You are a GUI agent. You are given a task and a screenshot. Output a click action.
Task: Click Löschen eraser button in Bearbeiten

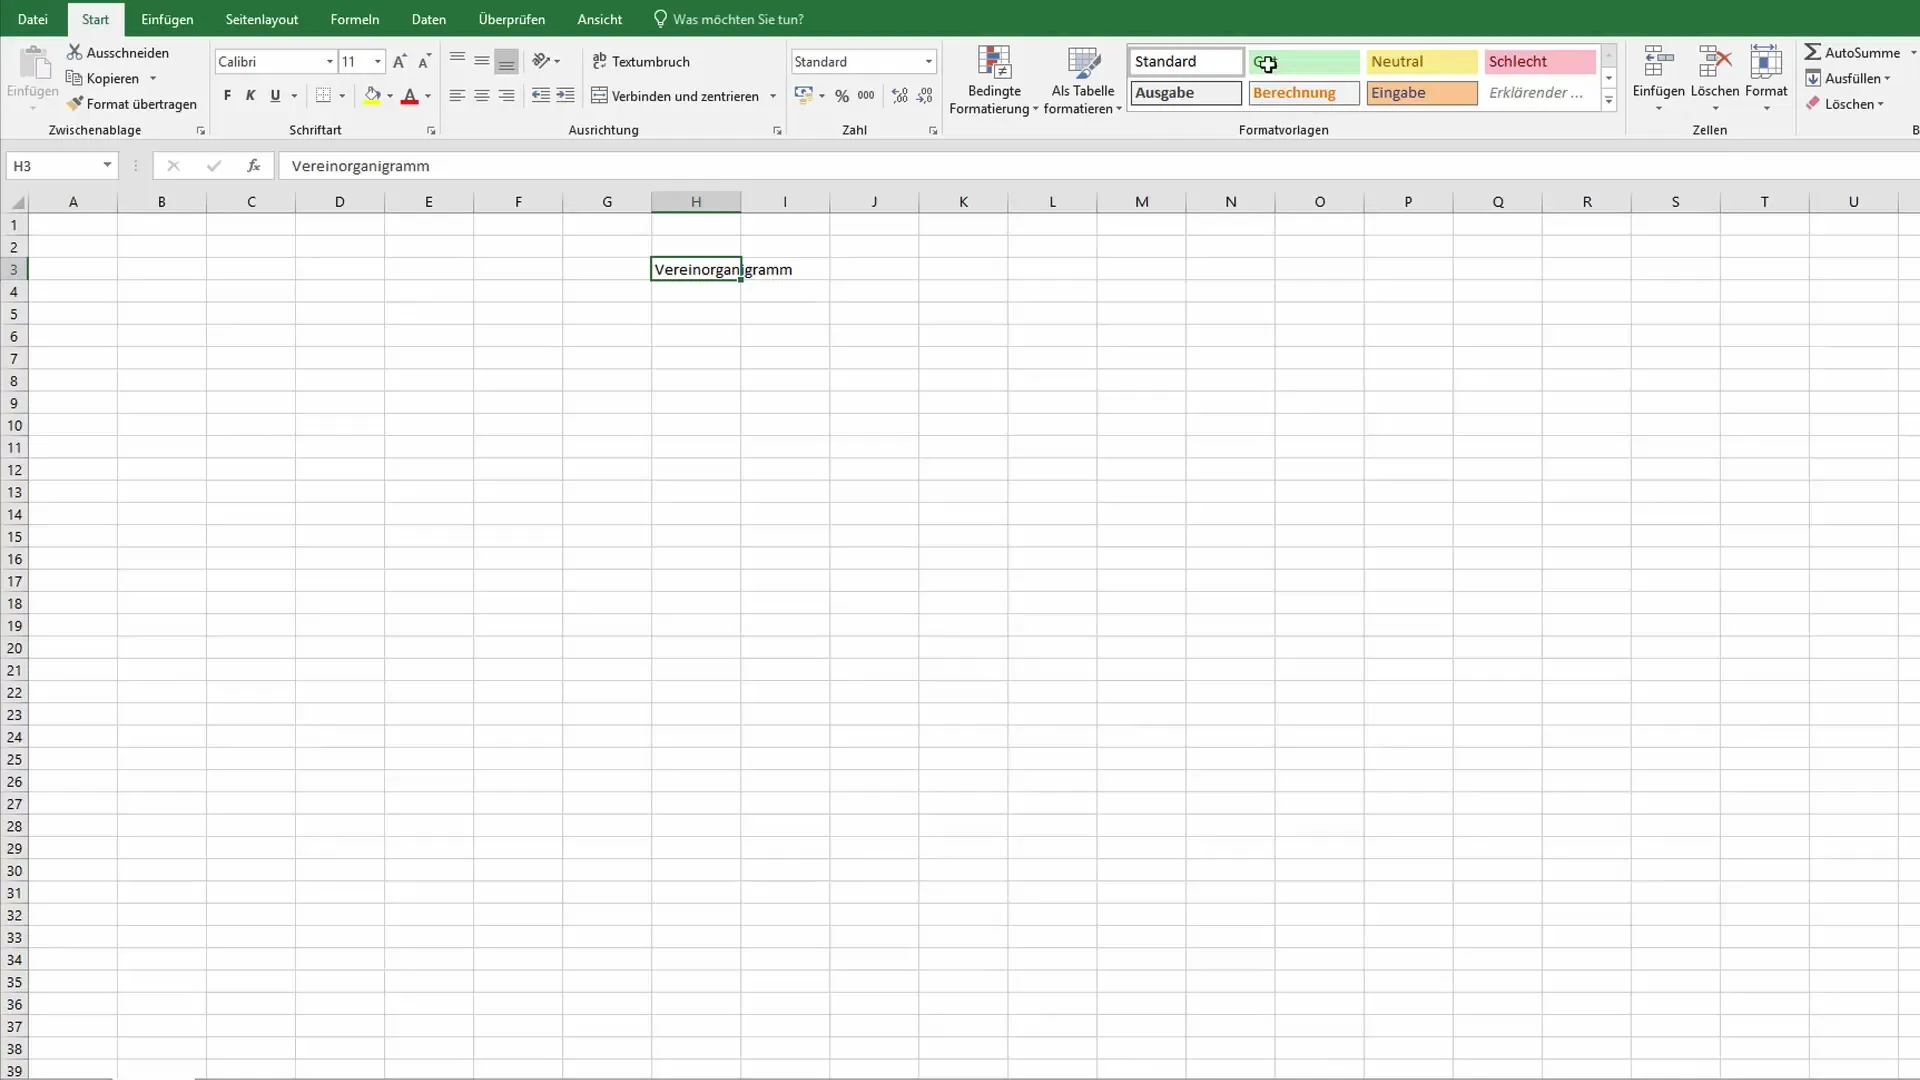pos(1844,104)
